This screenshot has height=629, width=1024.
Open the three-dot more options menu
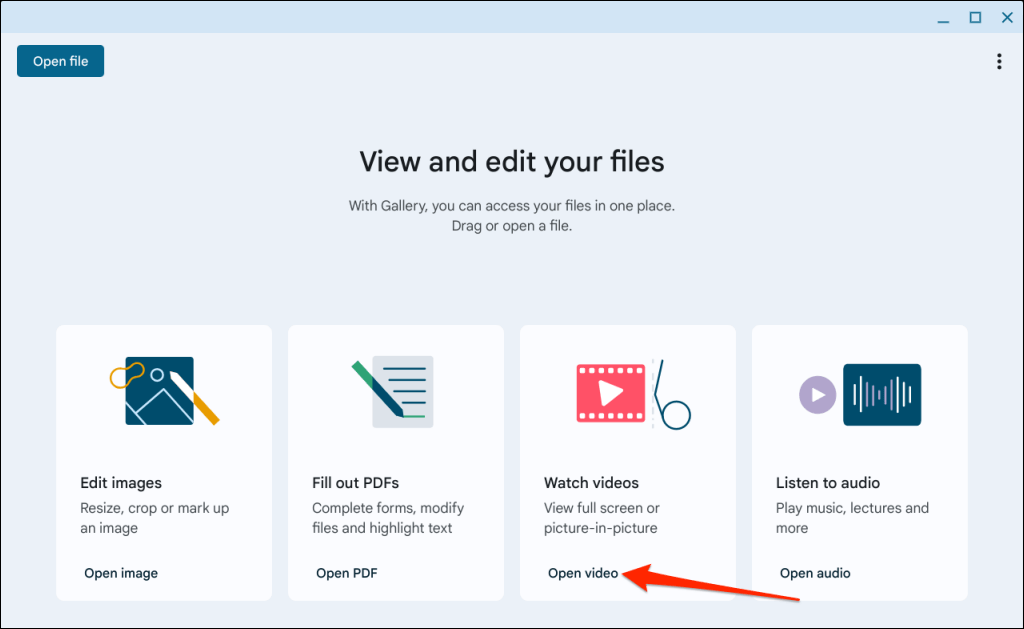pos(998,62)
